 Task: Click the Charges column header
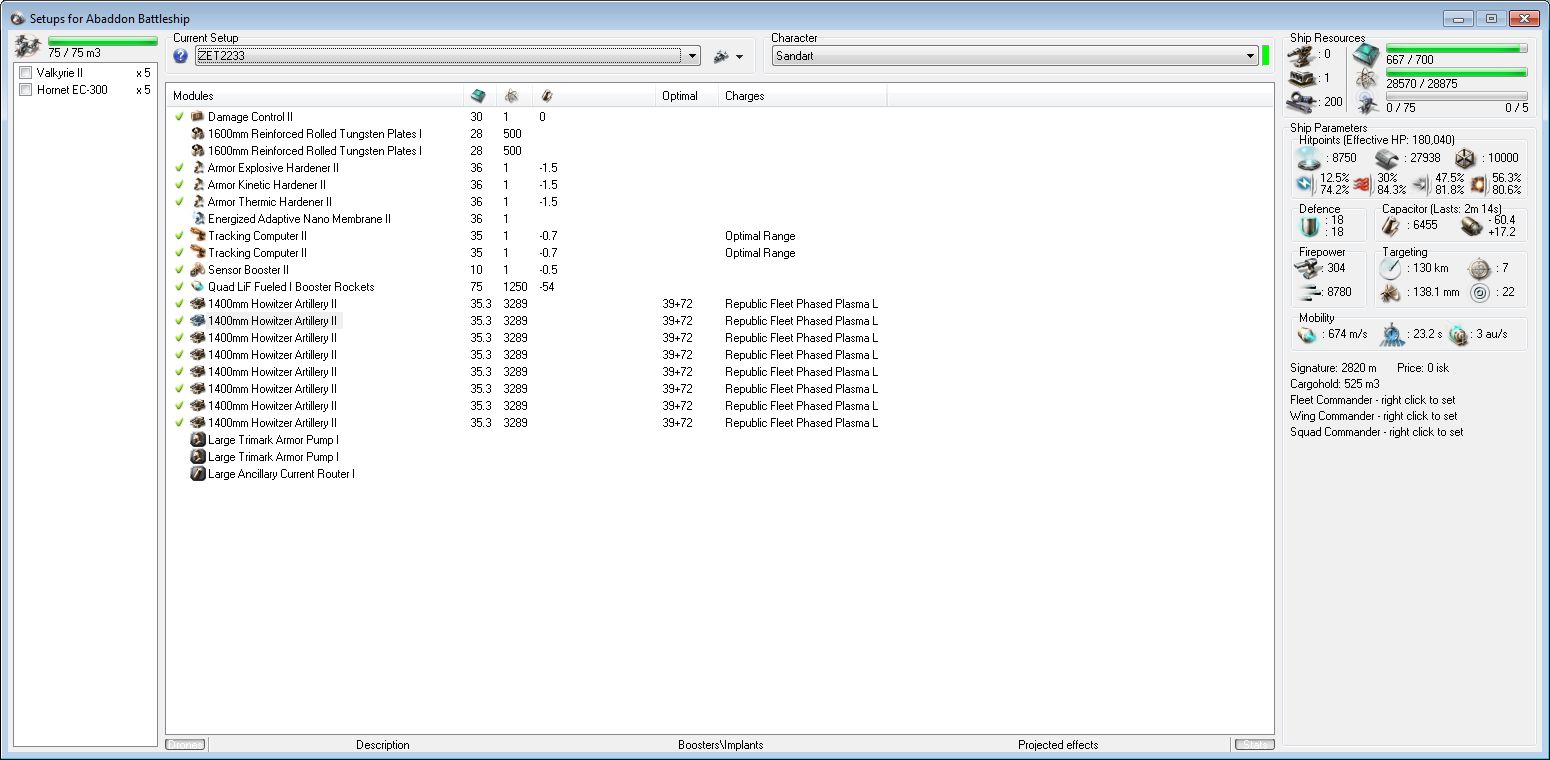tap(745, 96)
